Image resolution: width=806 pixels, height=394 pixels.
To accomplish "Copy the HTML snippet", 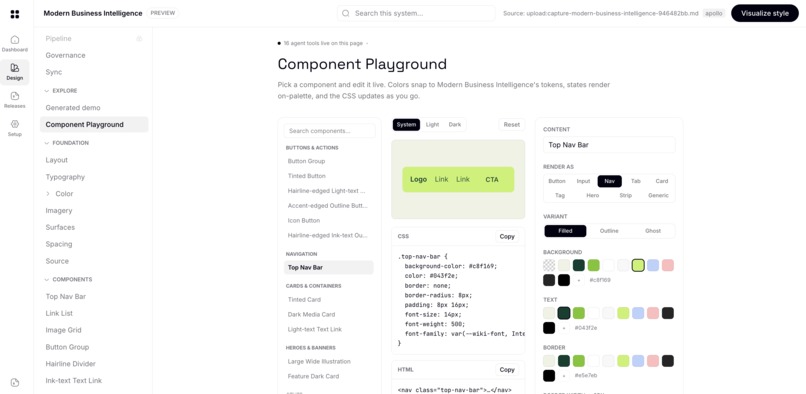I will coord(507,370).
